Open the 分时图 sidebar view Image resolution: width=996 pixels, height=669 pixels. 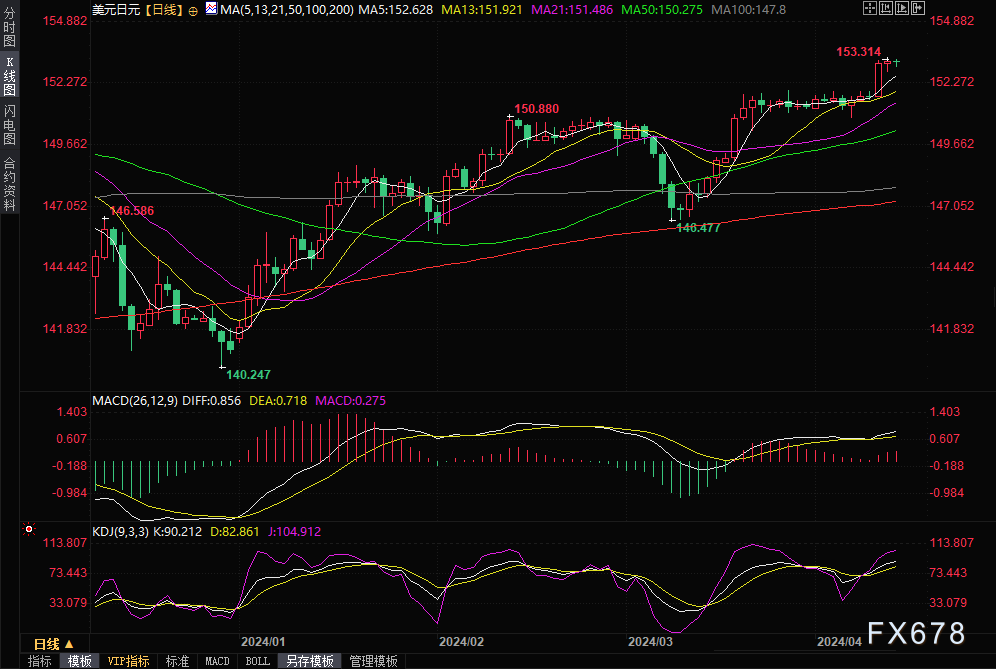pyautogui.click(x=10, y=29)
